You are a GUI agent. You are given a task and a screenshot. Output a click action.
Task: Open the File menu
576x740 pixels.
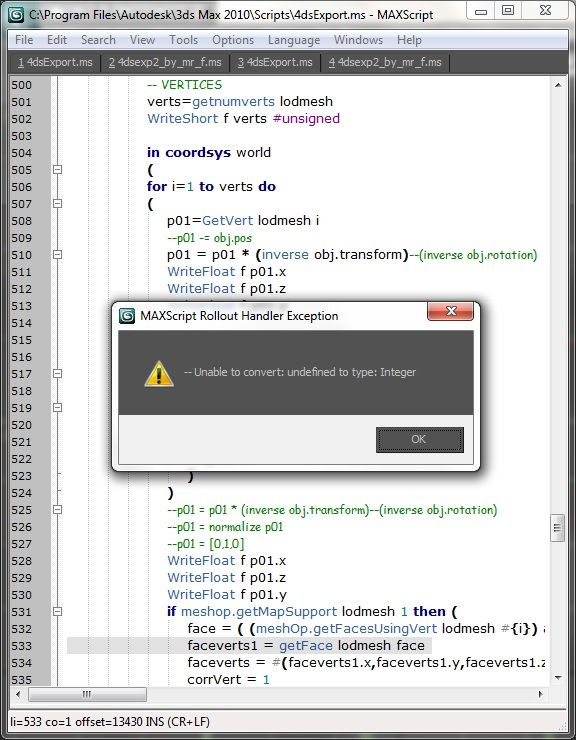click(x=24, y=40)
